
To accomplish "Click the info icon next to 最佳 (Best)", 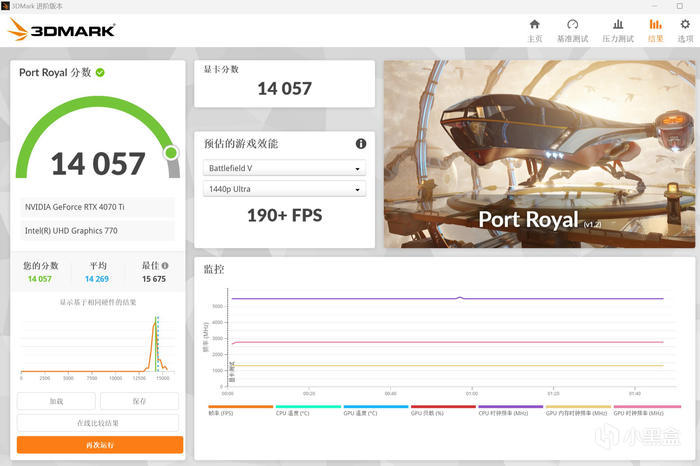I will pyautogui.click(x=165, y=266).
